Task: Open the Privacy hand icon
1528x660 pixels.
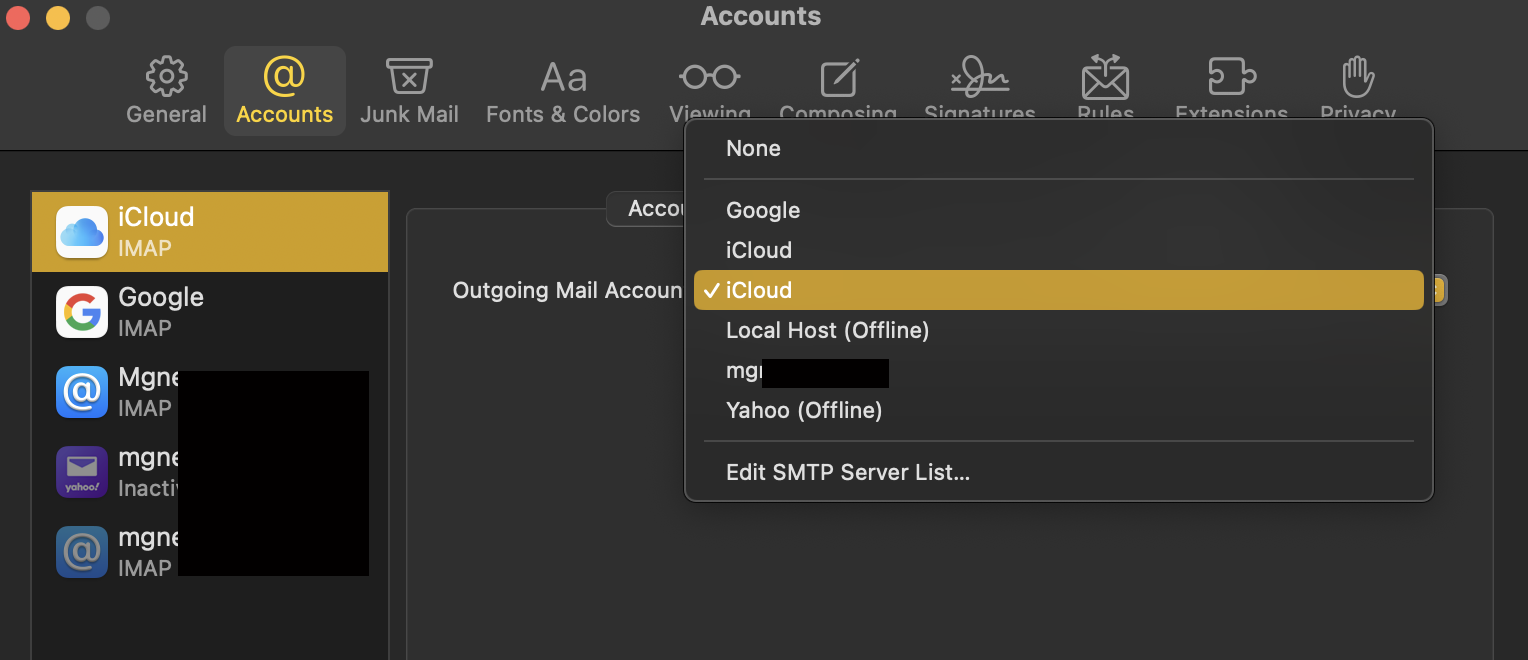Action: point(1357,77)
